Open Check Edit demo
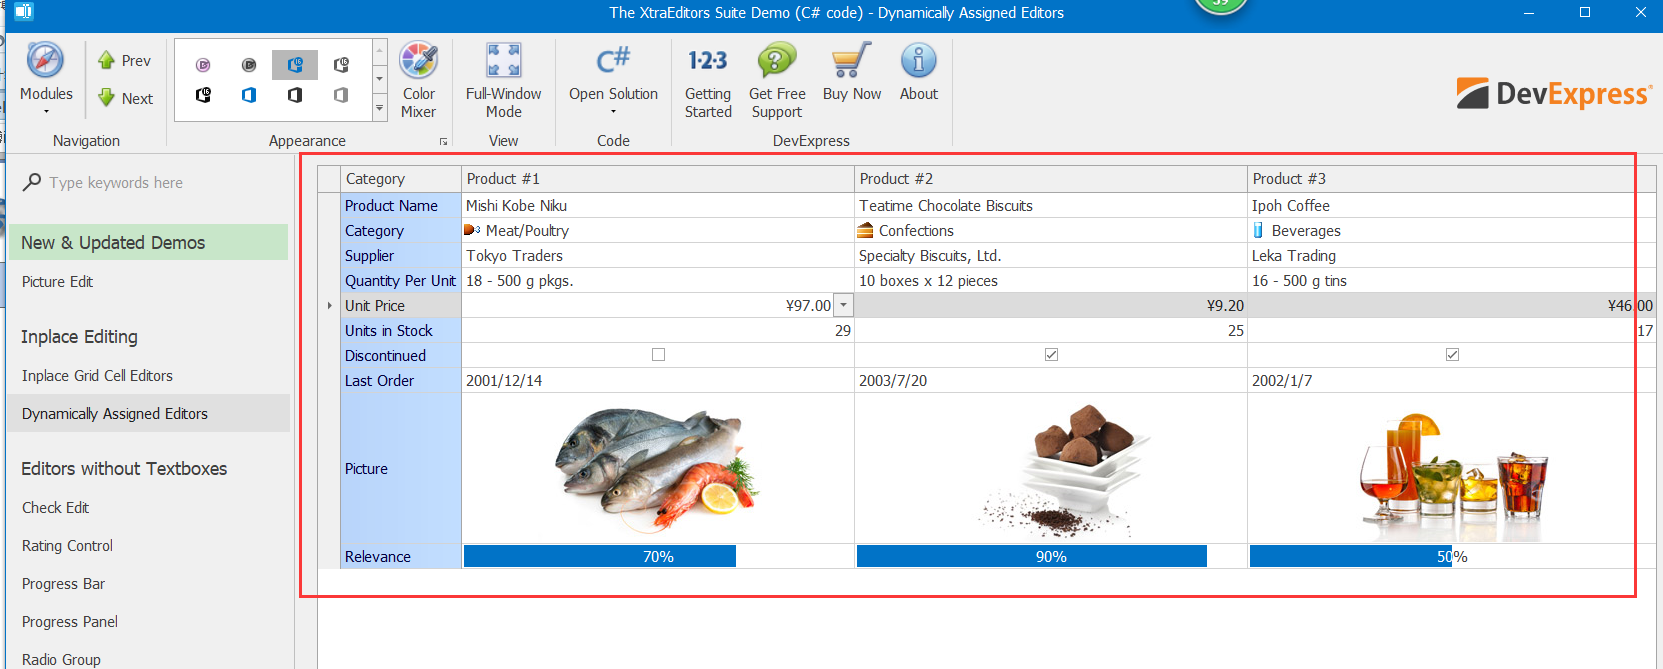 point(55,508)
